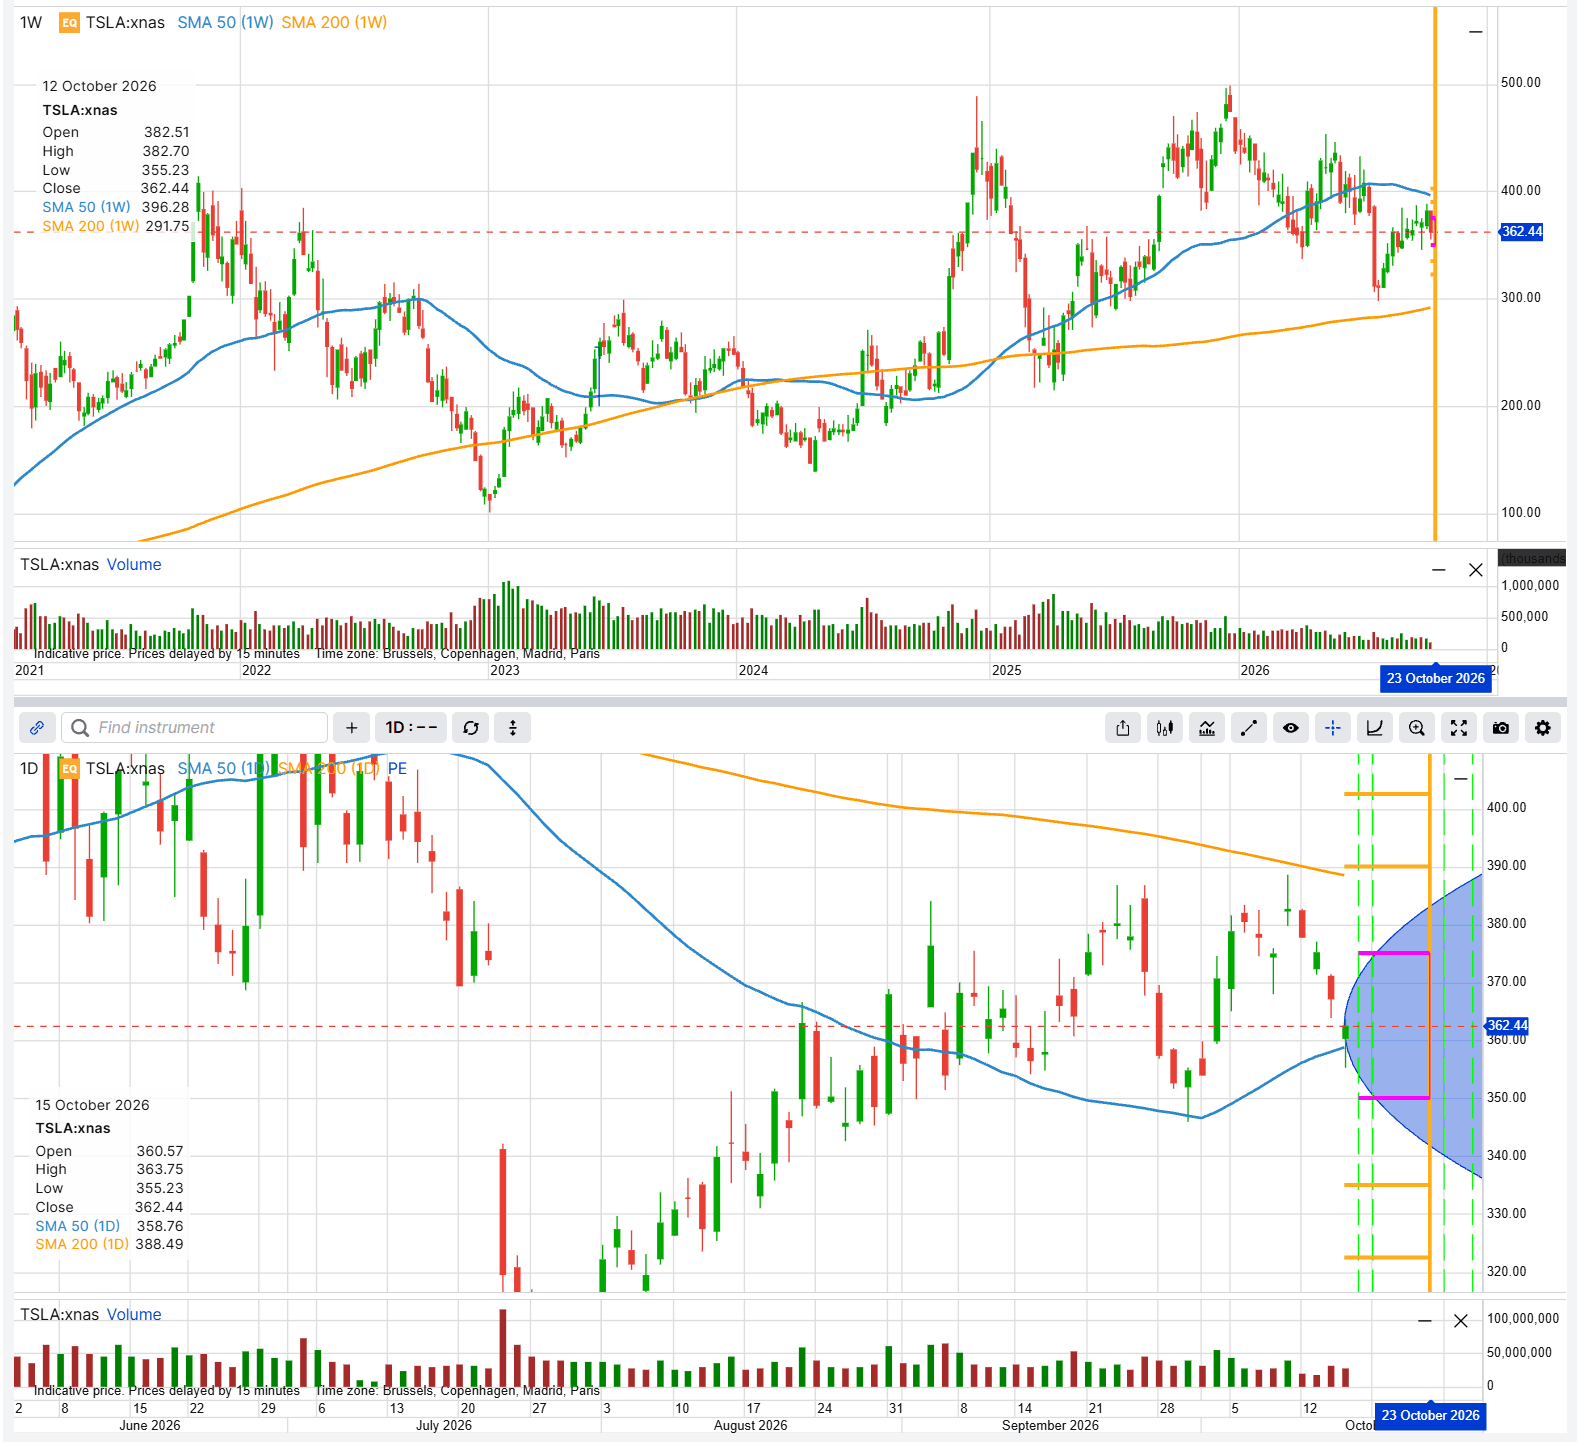Open the candlestick chart type icon
The image size is (1578, 1442).
point(1165,728)
